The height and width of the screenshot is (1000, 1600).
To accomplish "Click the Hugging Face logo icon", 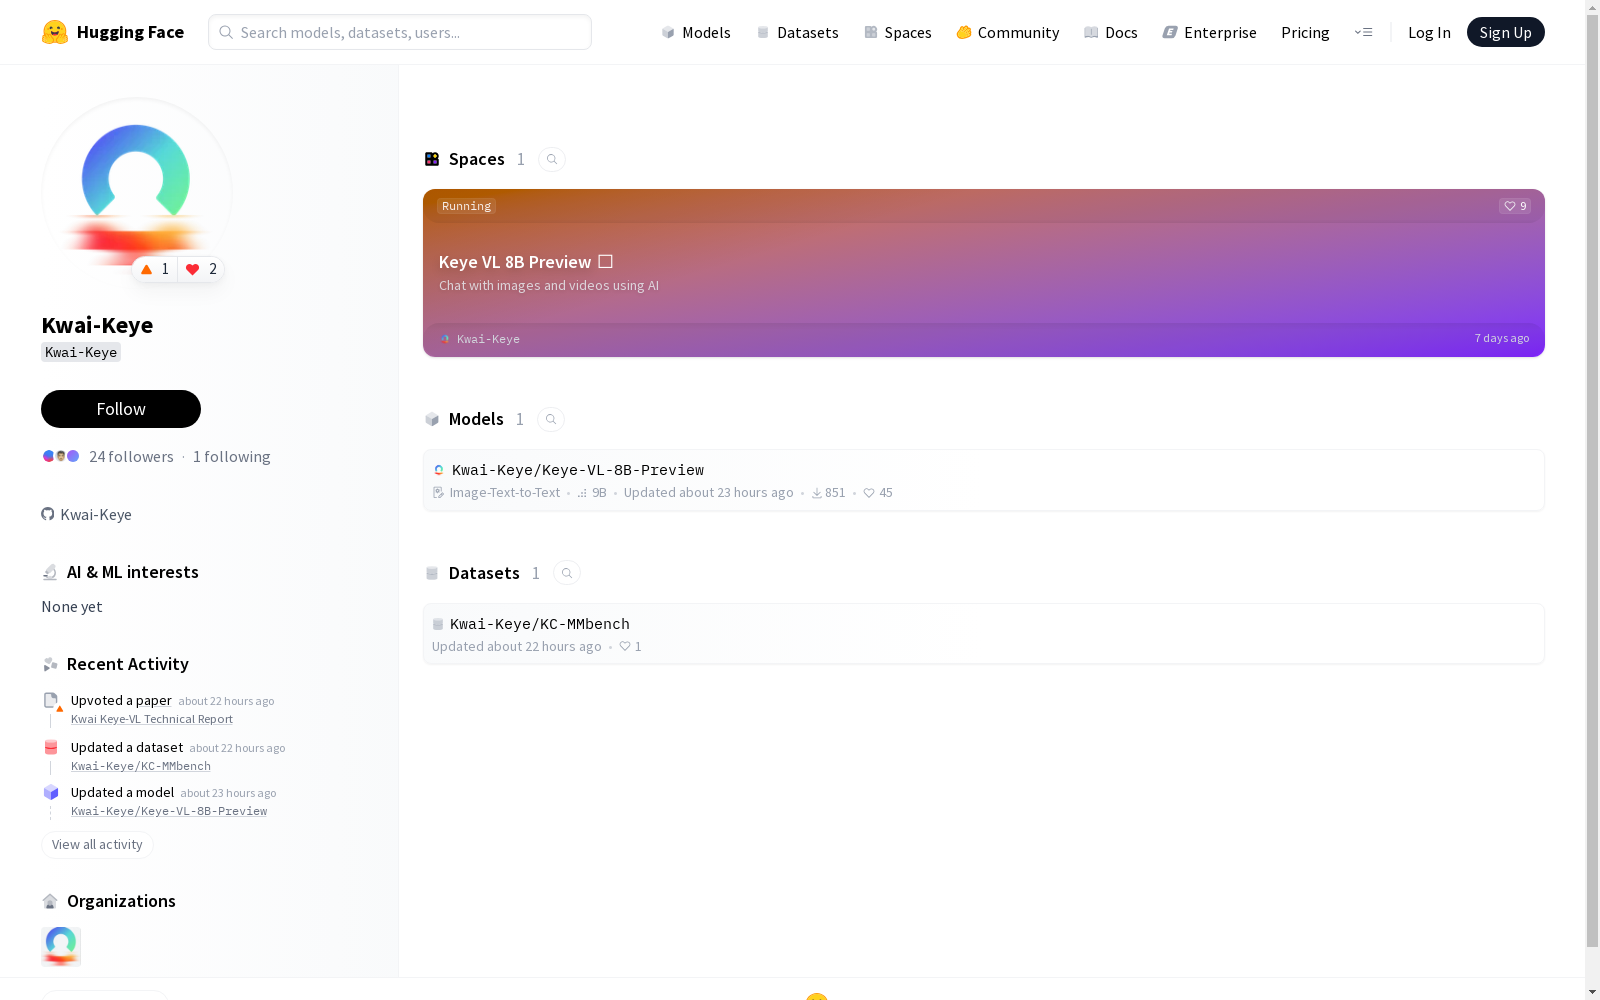I will [55, 32].
